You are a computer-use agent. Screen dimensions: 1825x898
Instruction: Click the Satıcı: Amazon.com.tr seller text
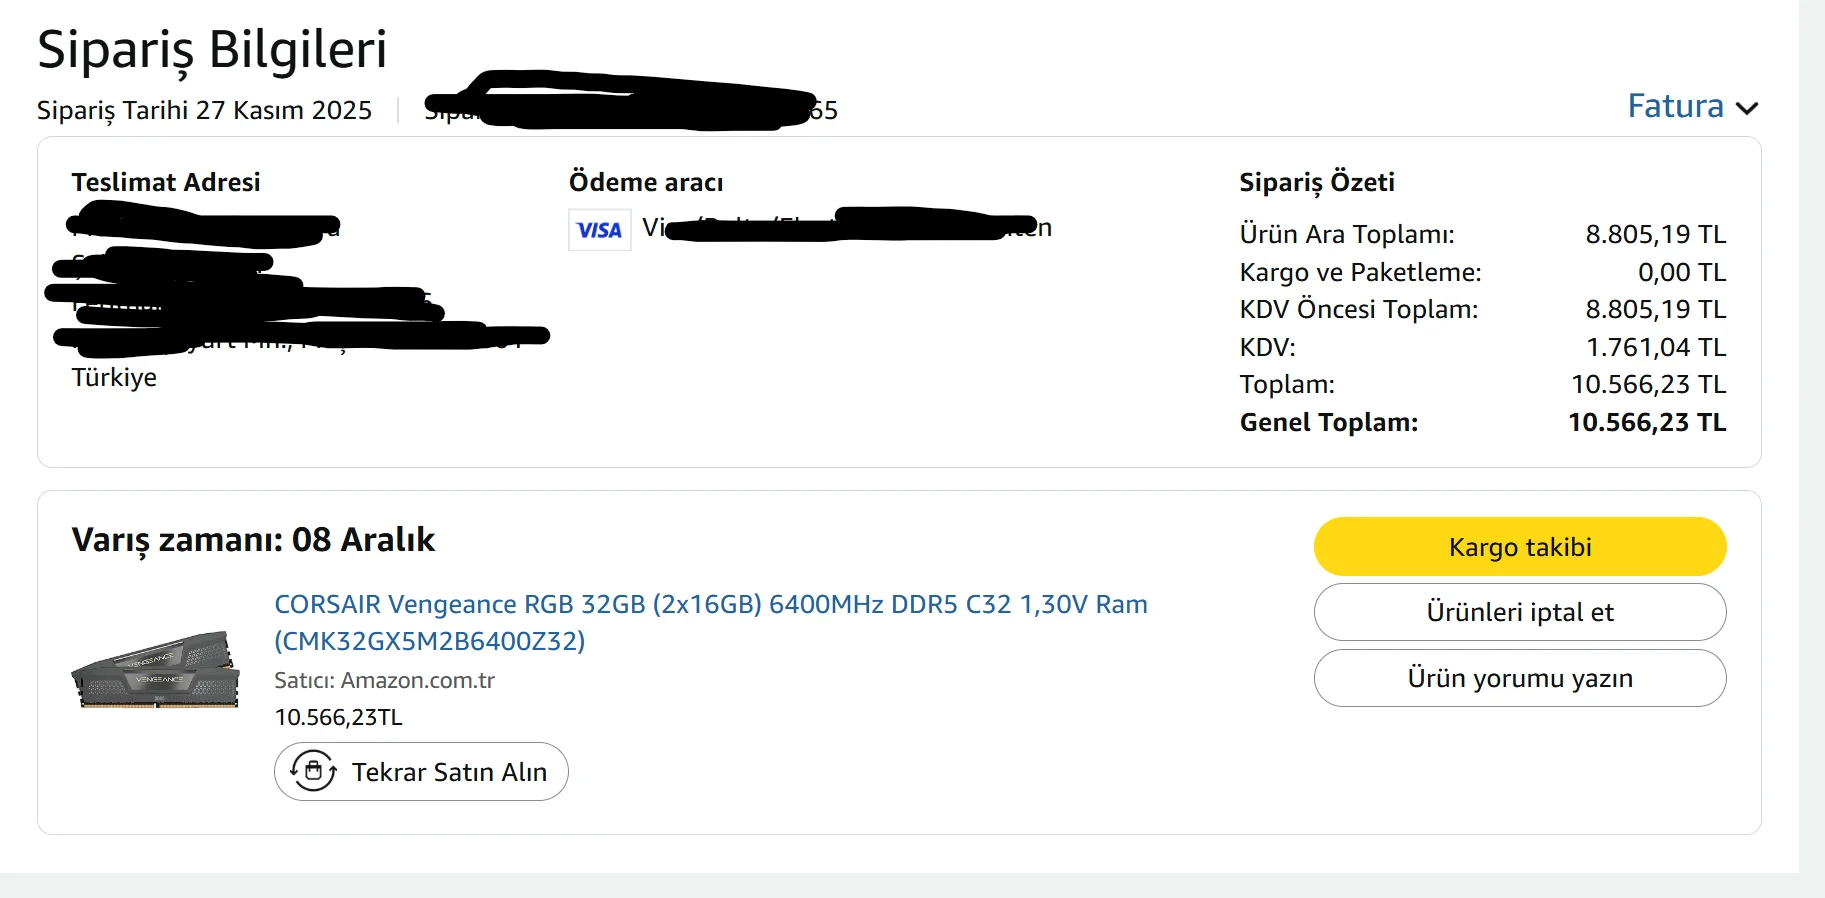[384, 680]
